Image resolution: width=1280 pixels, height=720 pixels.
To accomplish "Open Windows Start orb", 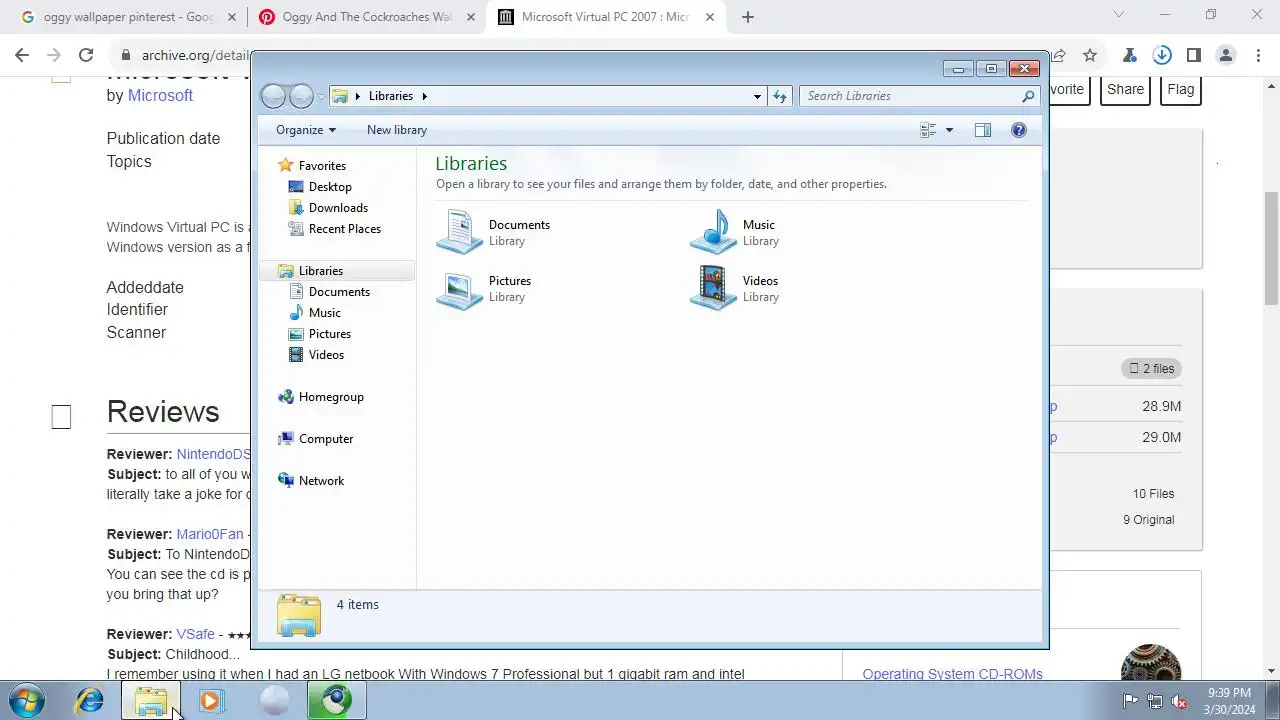I will coord(27,701).
